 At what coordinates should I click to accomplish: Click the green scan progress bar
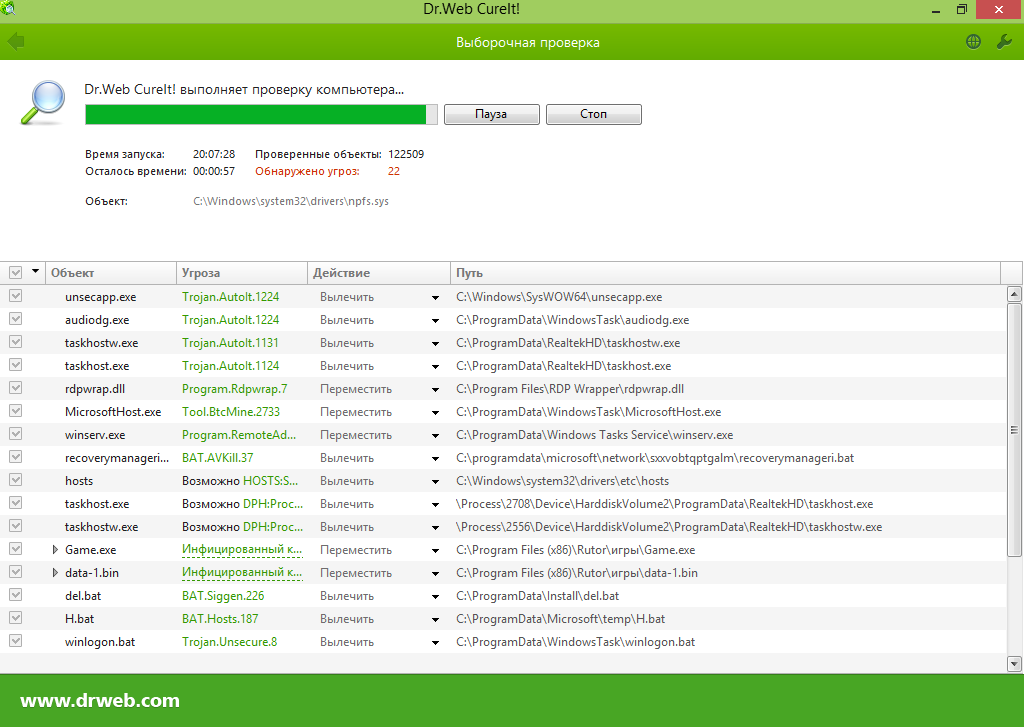click(261, 114)
